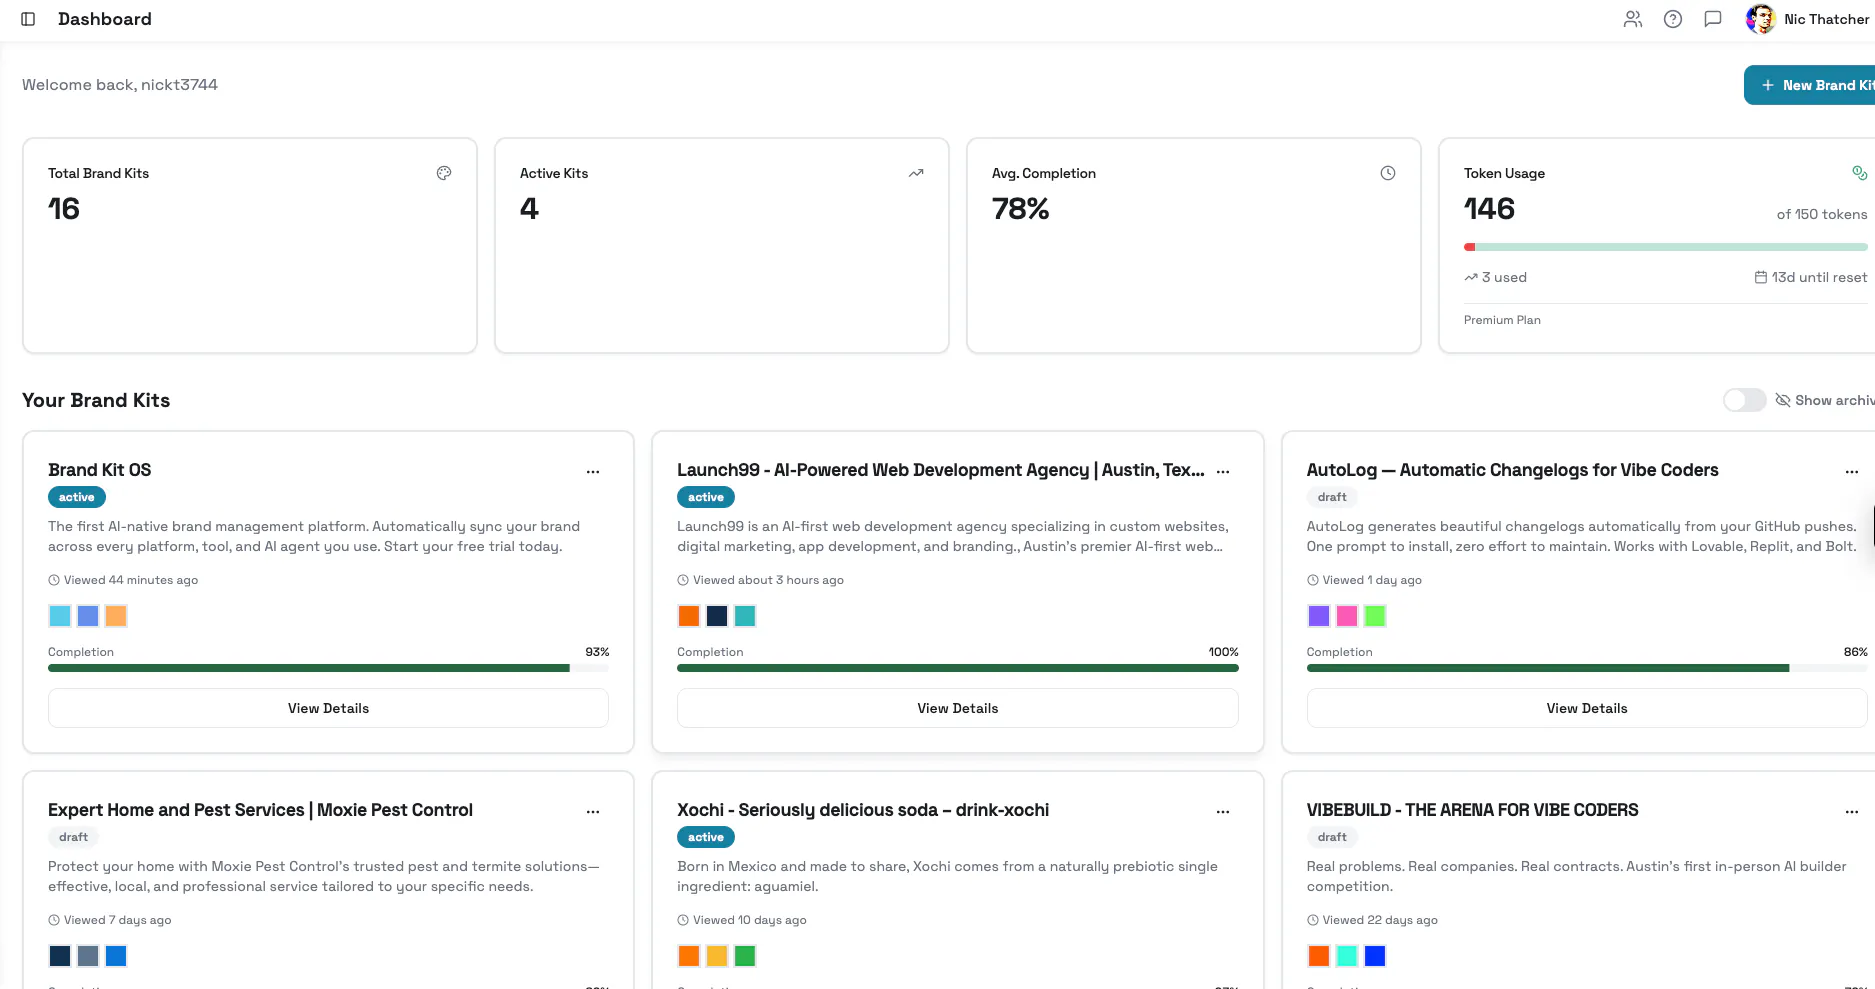
Task: Click the trend icon beside 3 used
Action: [1471, 277]
